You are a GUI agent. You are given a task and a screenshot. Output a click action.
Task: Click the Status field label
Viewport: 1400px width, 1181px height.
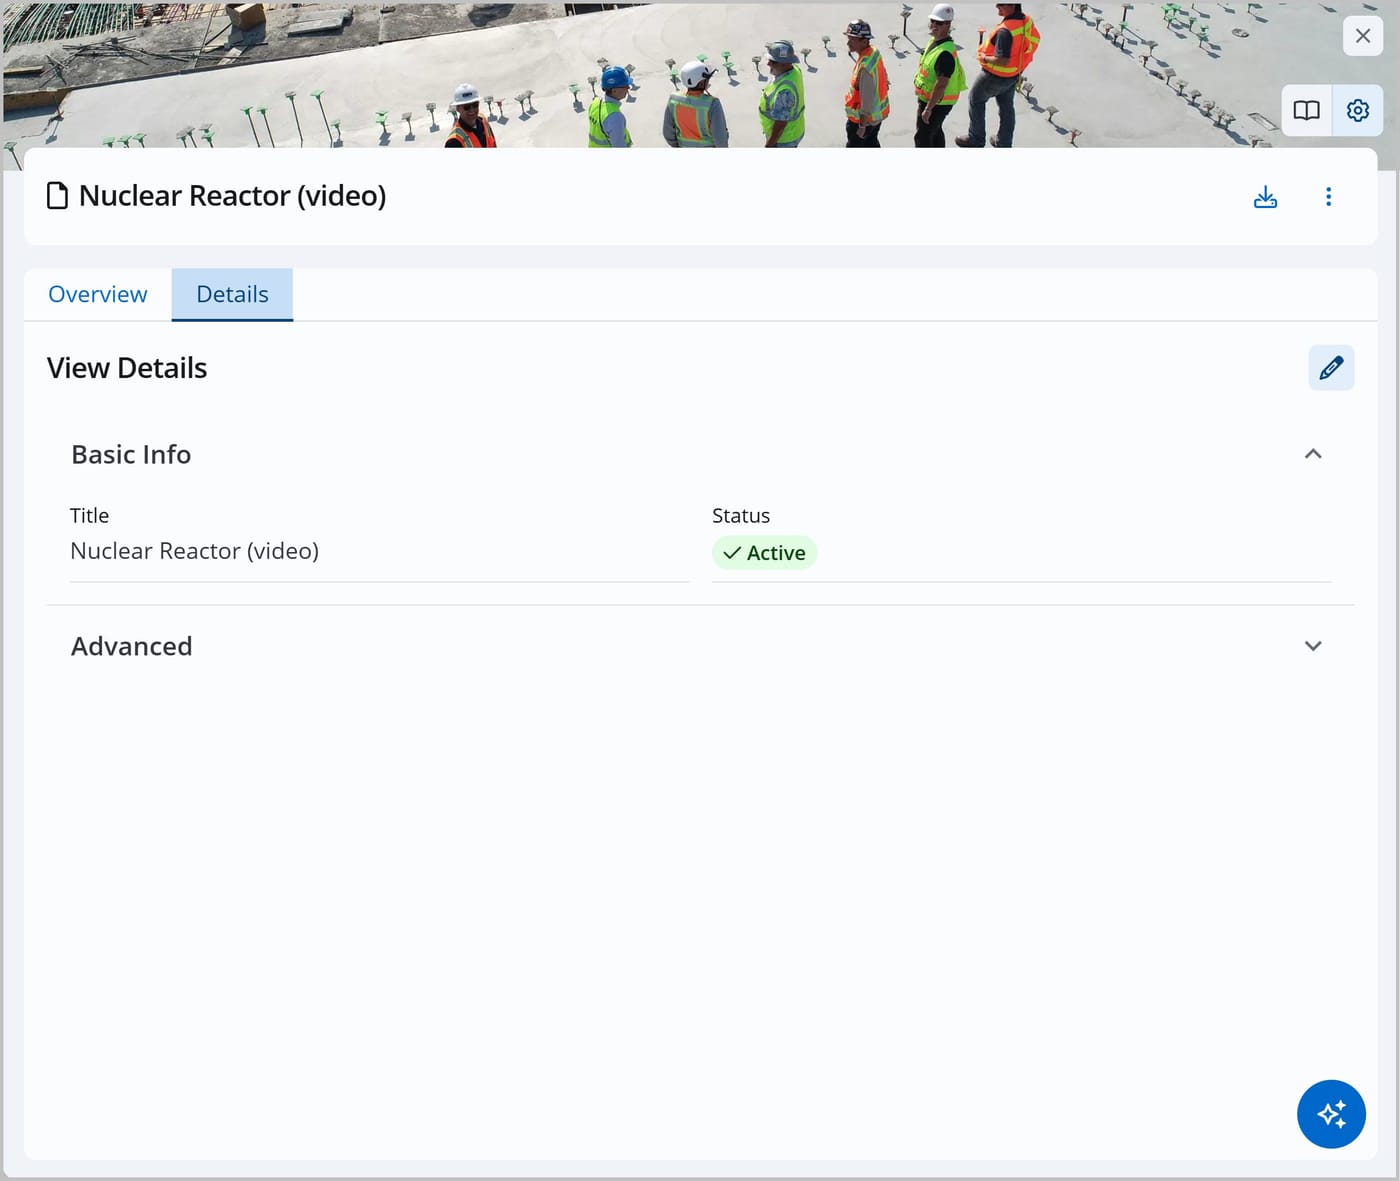click(x=741, y=516)
